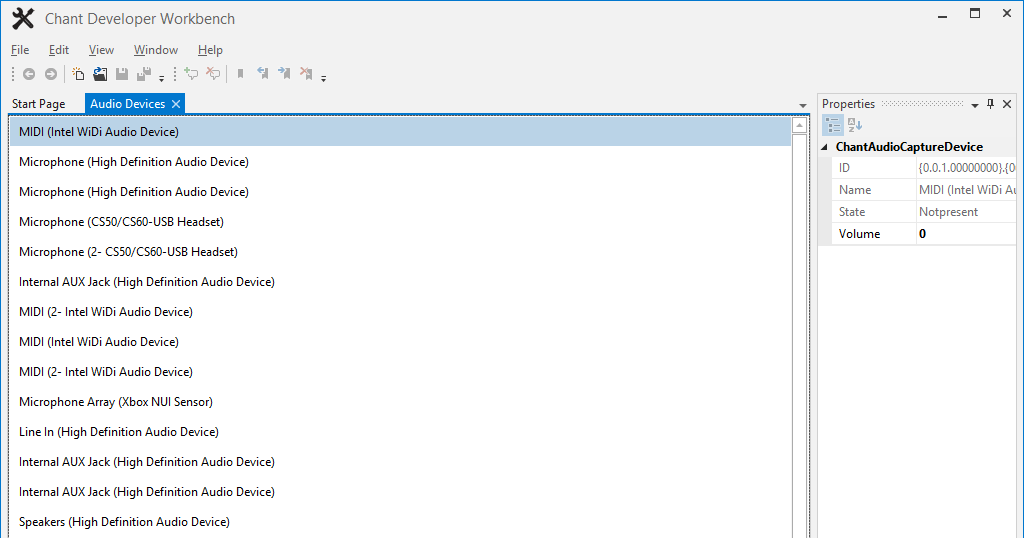The width and height of the screenshot is (1024, 538).
Task: Click the Chant Developer Workbench app icon
Action: [23, 18]
